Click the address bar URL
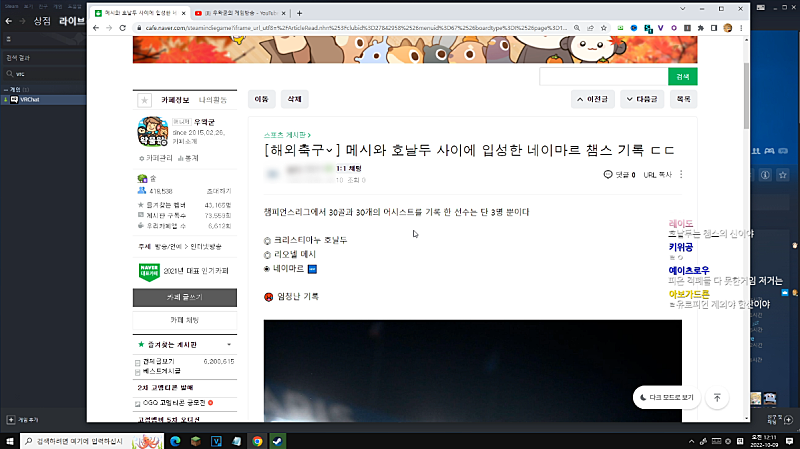 356,28
